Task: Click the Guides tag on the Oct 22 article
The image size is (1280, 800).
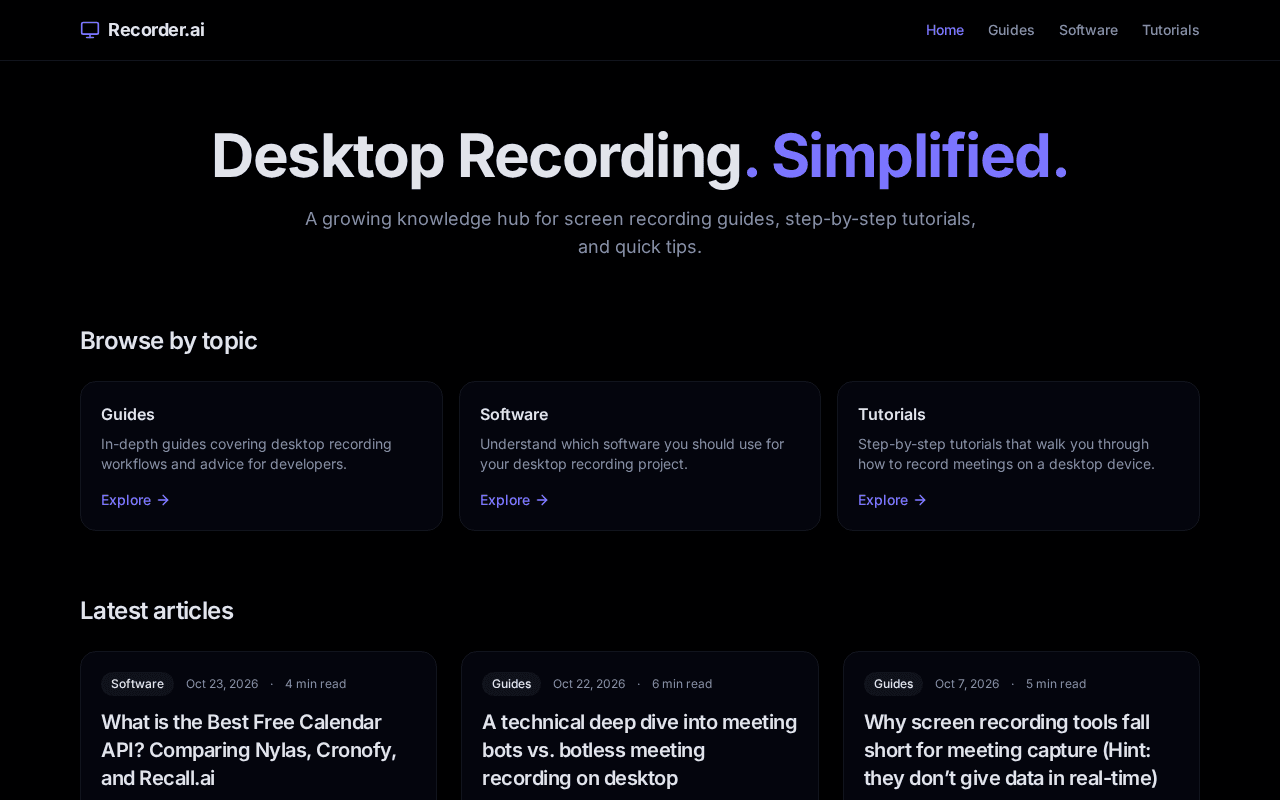Action: click(511, 684)
